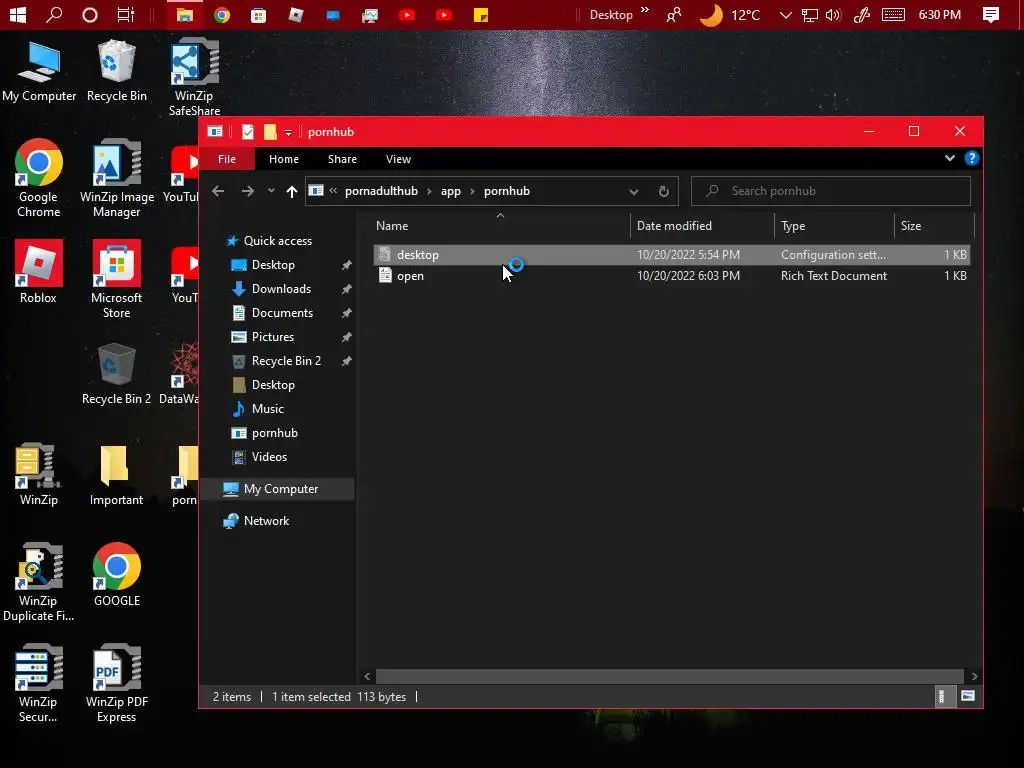Open Task View on the taskbar
This screenshot has height=768, width=1024.
click(x=125, y=14)
